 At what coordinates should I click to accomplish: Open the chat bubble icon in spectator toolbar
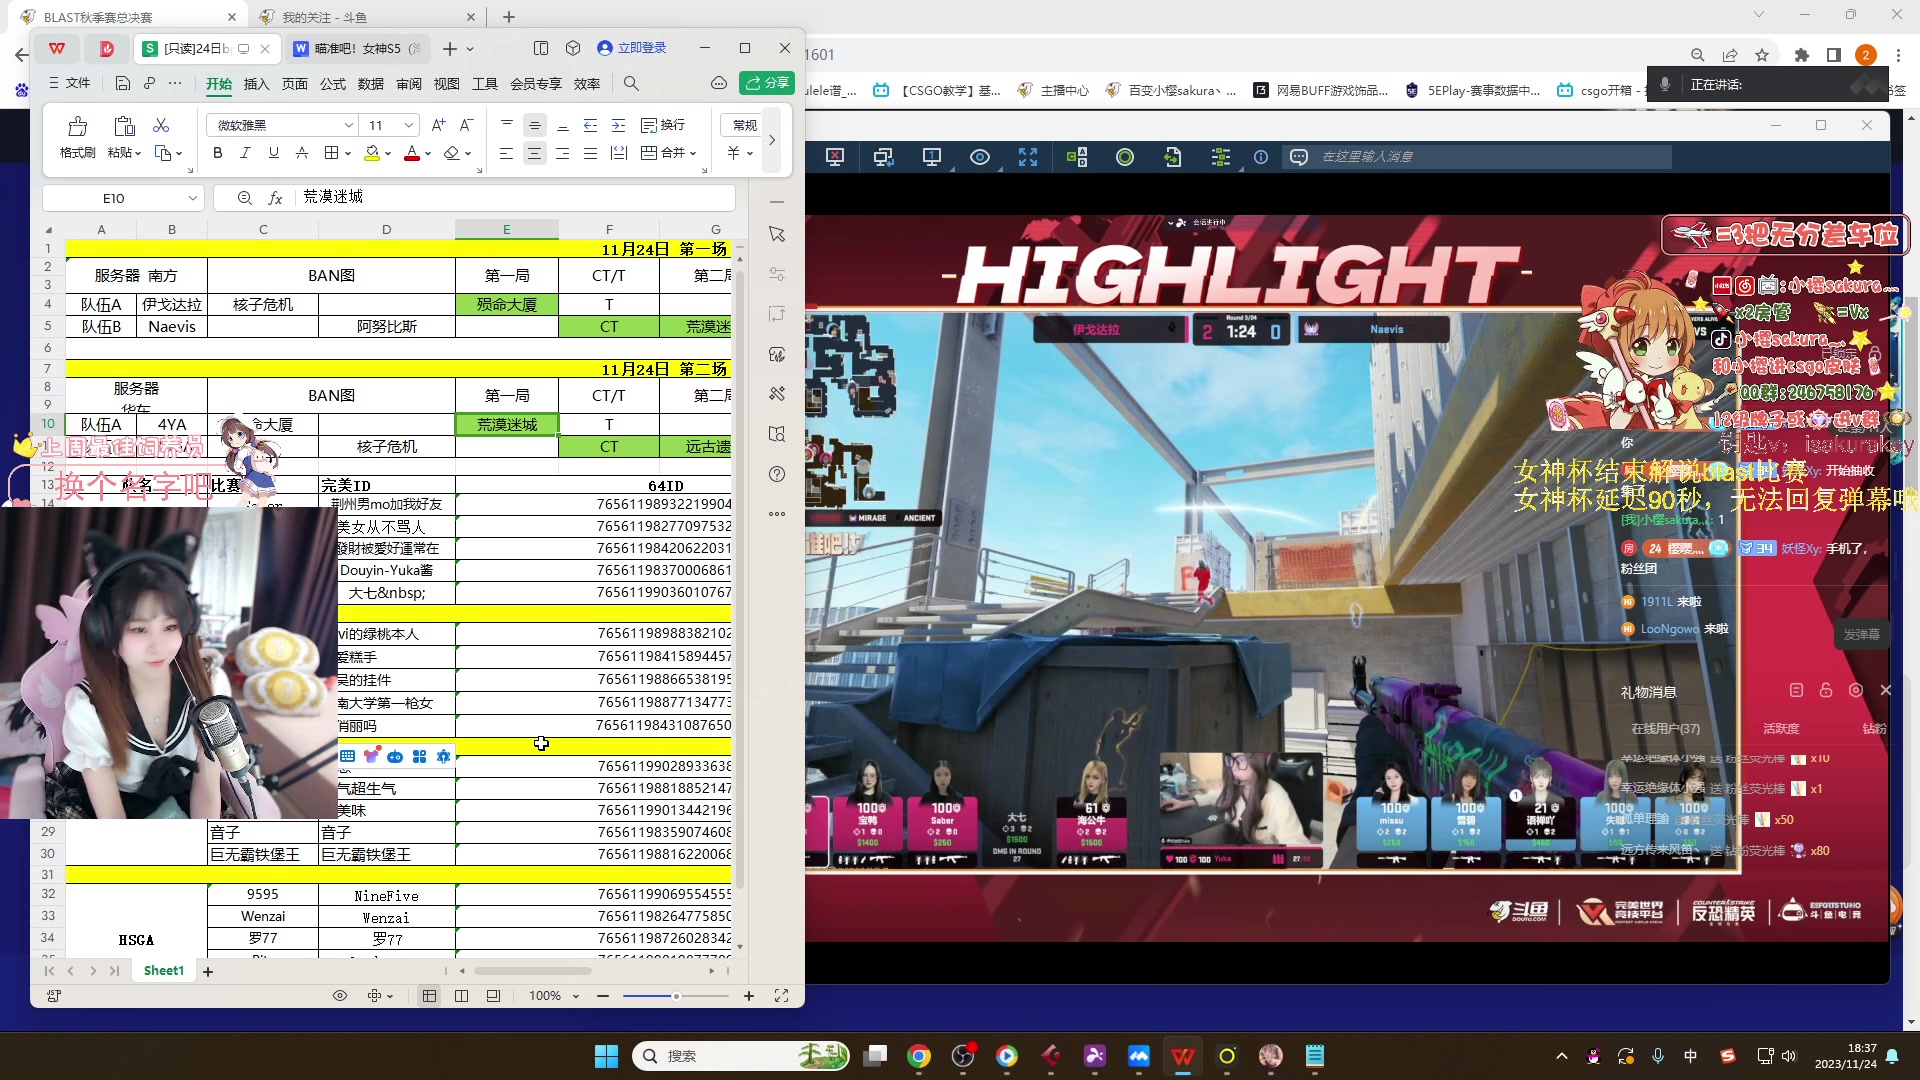1299,157
